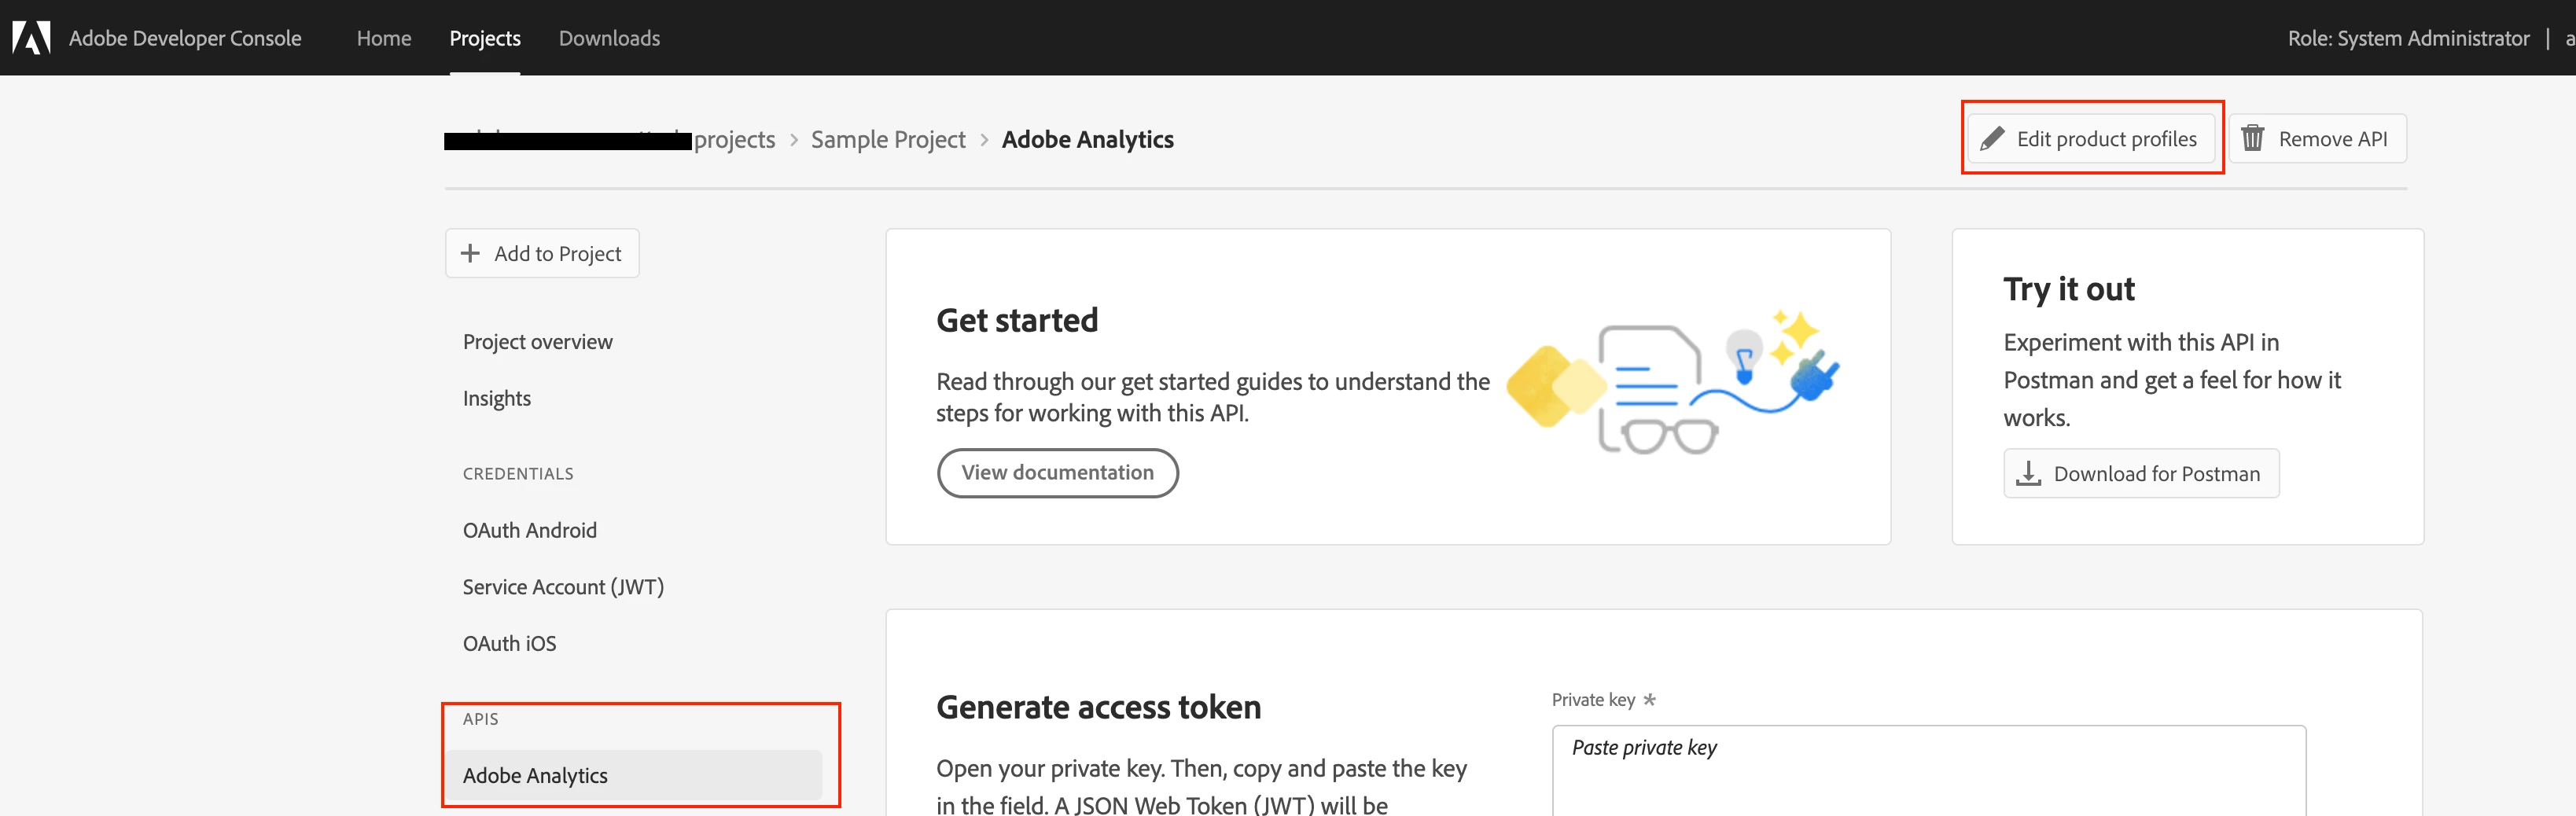Viewport: 2576px width, 816px height.
Task: Go to projects breadcrumb link
Action: point(734,139)
